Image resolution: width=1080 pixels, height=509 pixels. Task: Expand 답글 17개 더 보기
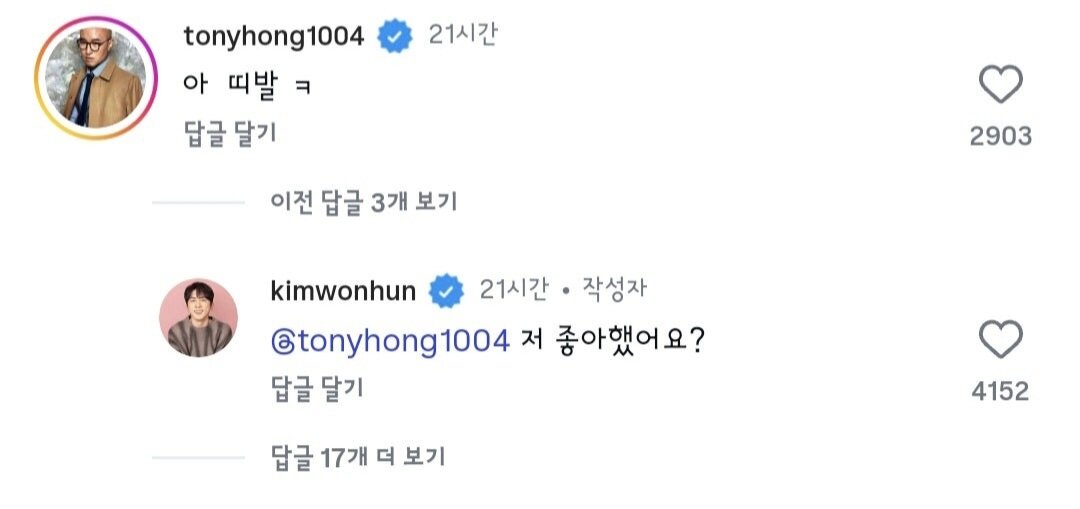point(358,458)
